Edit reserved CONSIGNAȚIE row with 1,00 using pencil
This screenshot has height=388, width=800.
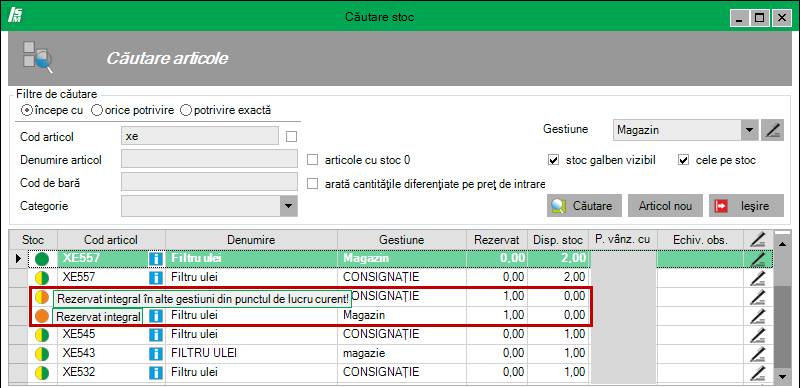pos(758,297)
